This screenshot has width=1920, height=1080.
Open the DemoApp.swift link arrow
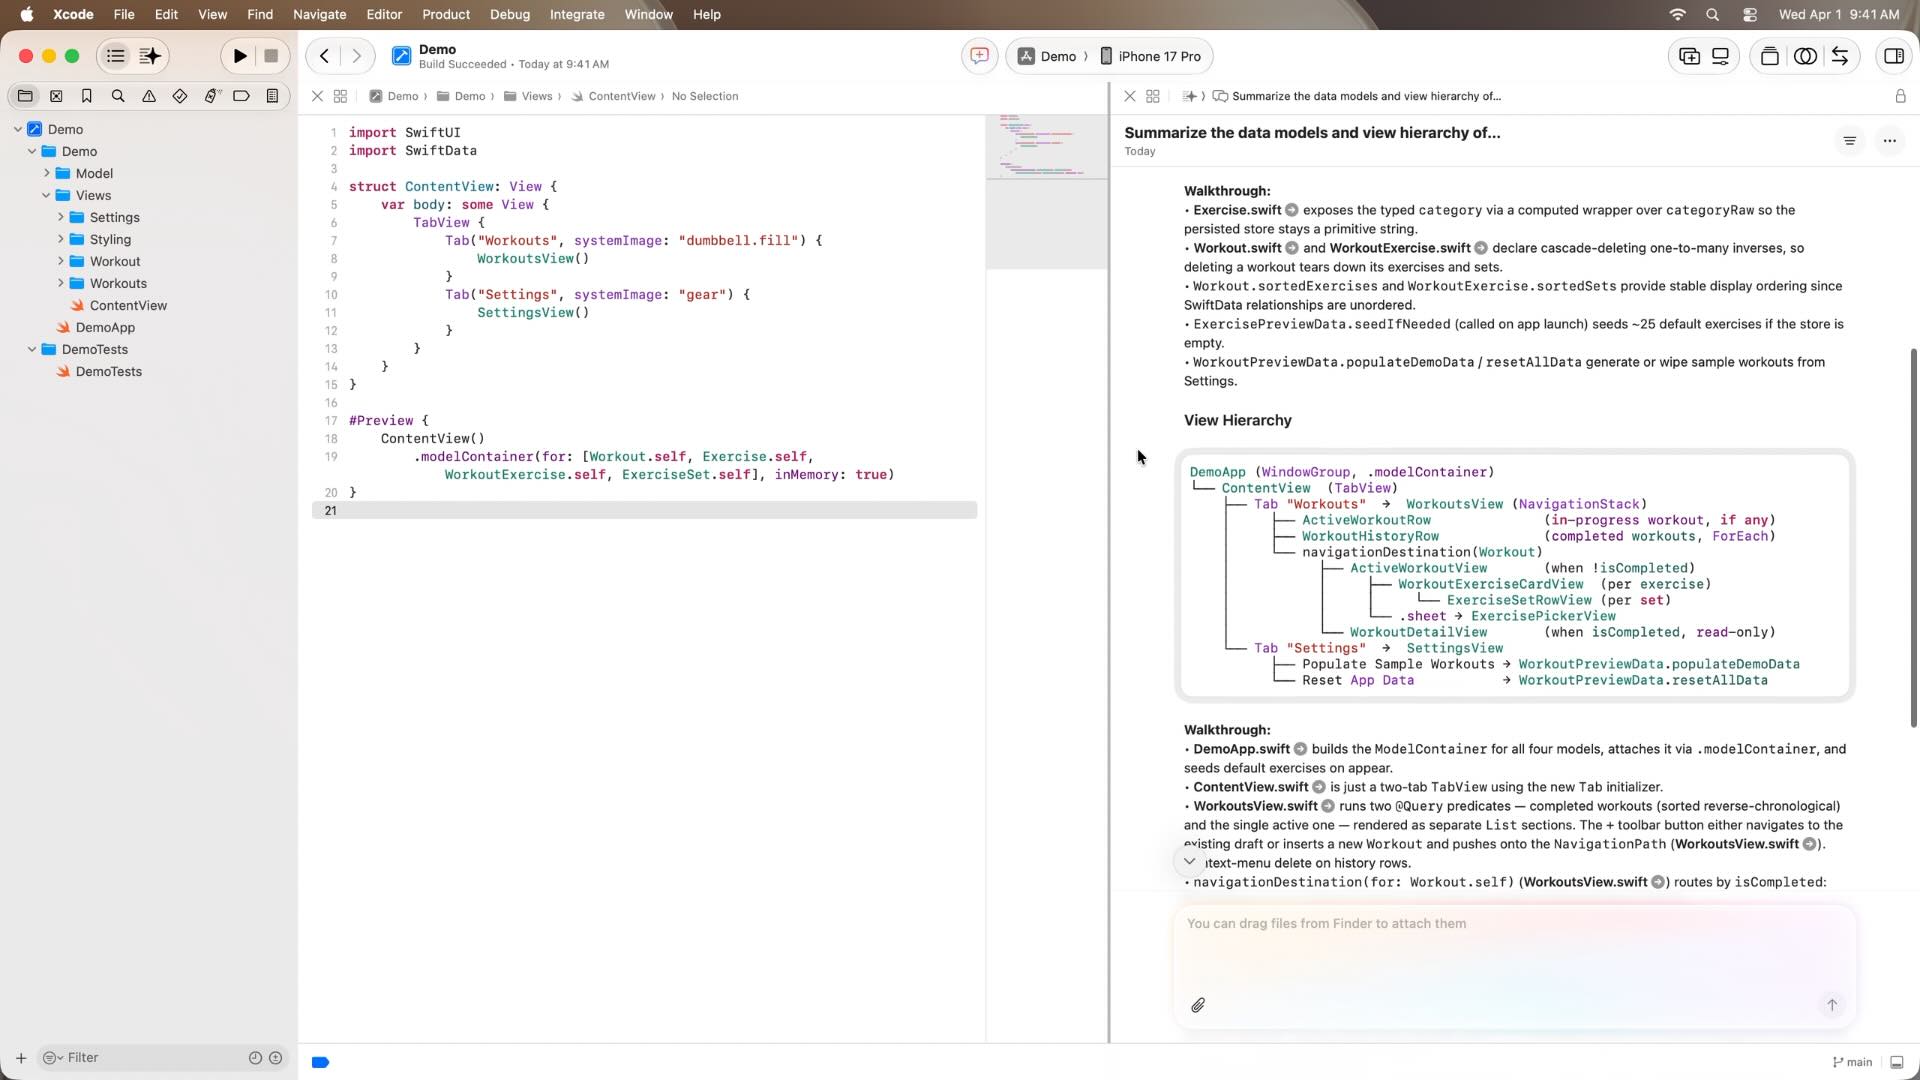tap(1300, 749)
